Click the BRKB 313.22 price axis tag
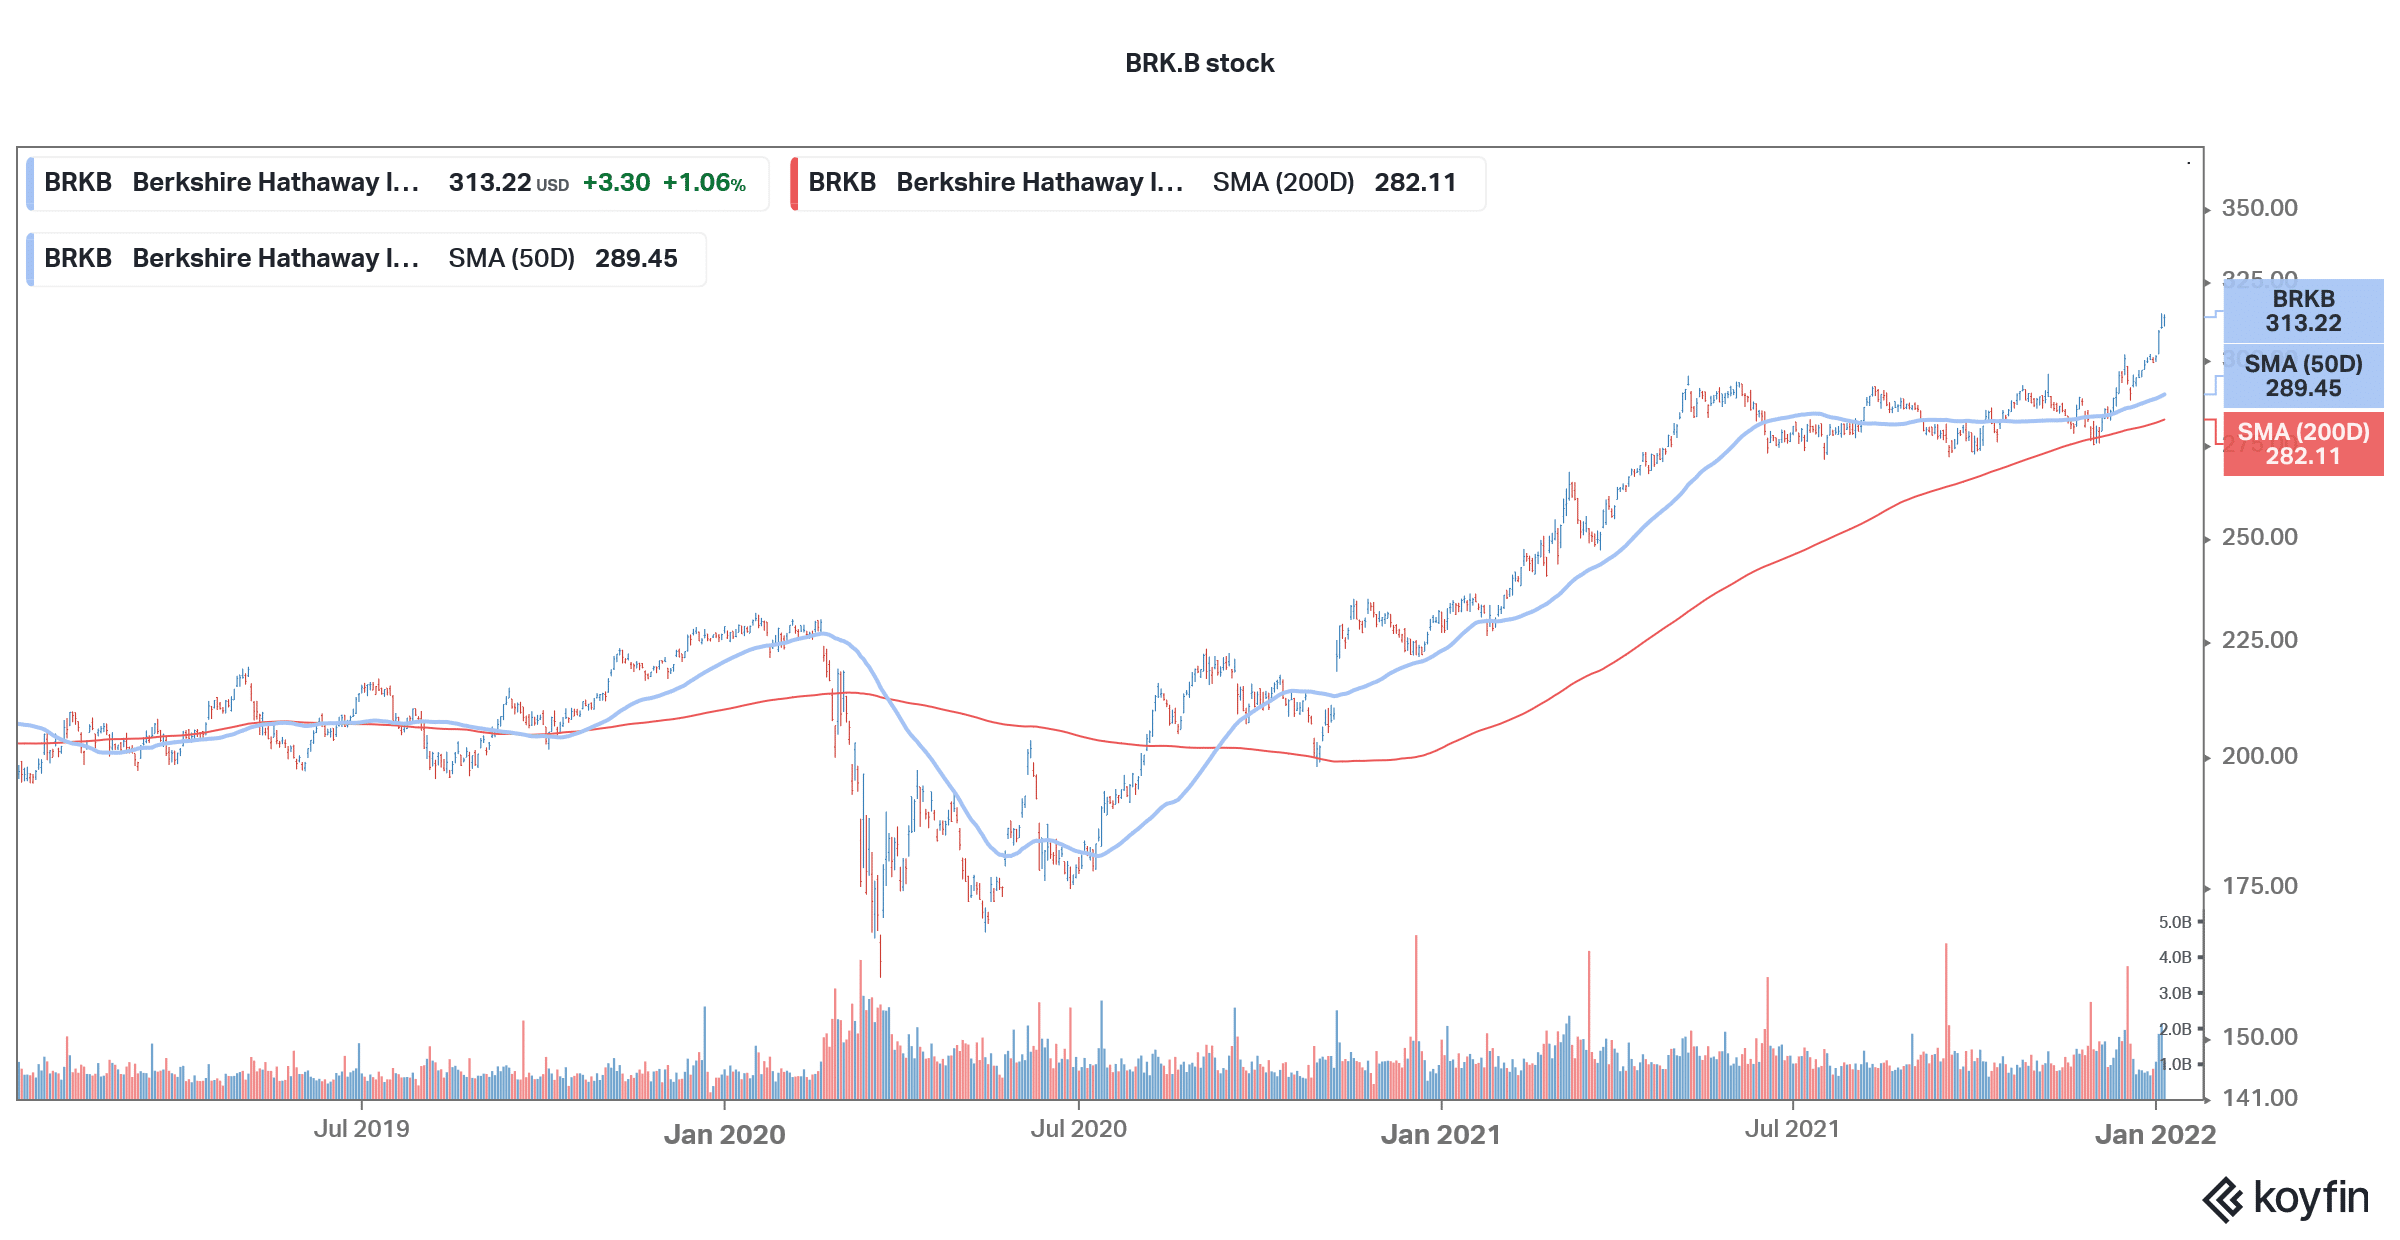 point(2303,311)
